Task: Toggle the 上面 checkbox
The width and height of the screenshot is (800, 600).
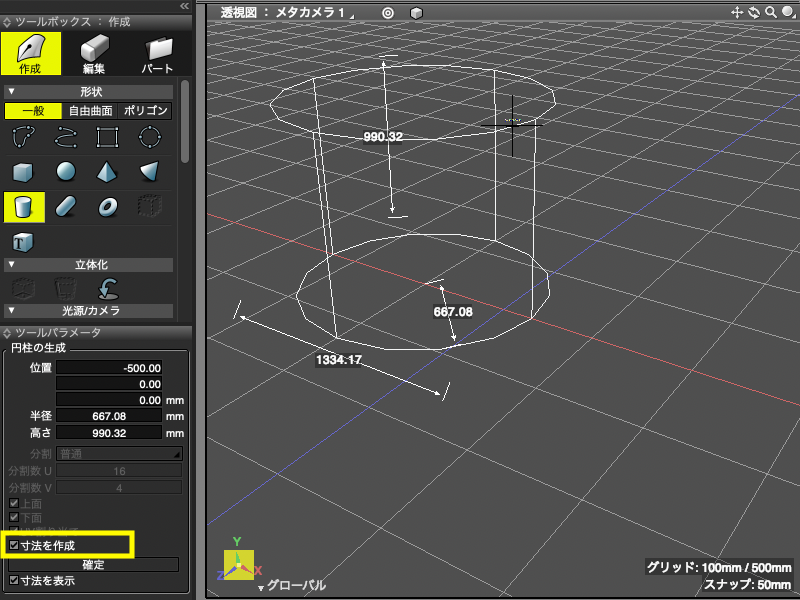Action: tap(14, 503)
